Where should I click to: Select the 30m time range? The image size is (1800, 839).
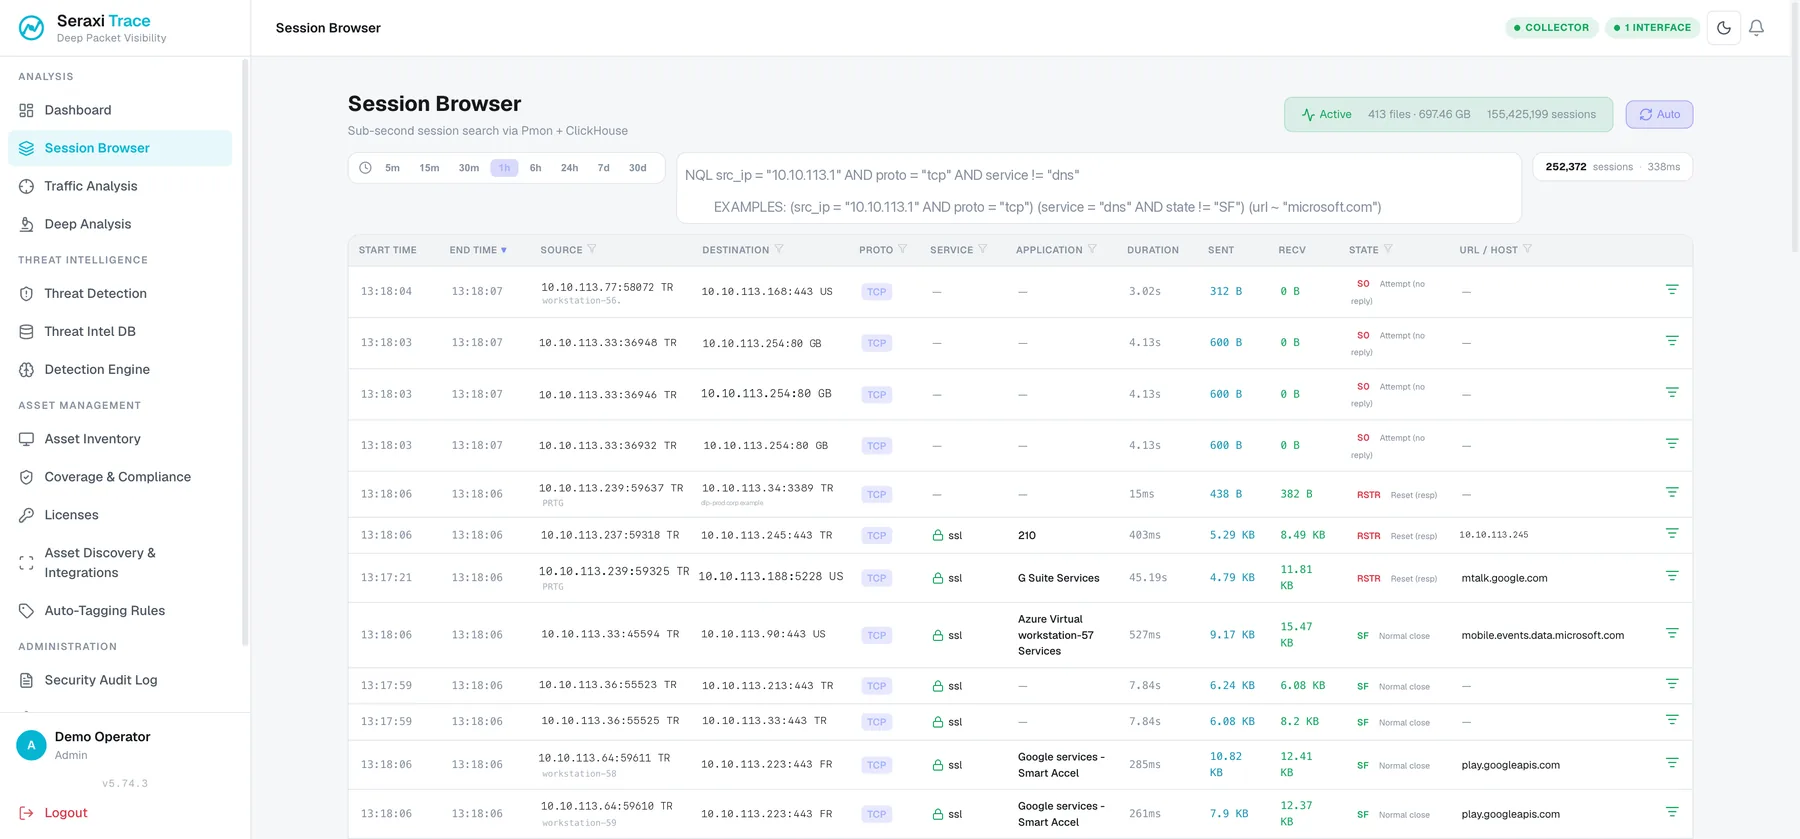pos(469,168)
